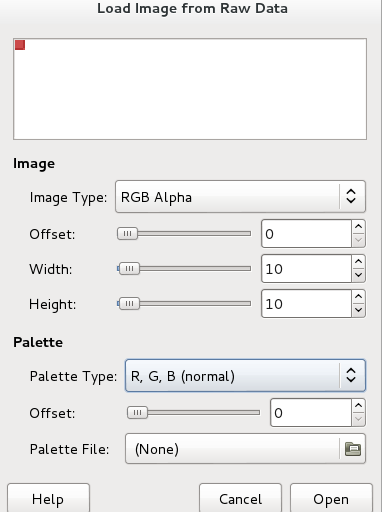Screen dimensions: 382x512
Task: Decrease Height with the down arrow
Action: (x=358, y=310)
